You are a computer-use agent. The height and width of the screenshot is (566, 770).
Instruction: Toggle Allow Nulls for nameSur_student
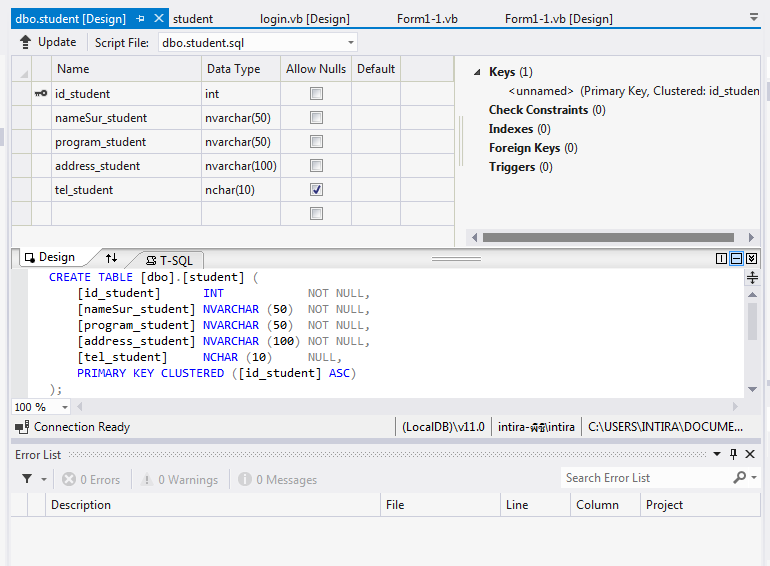(316, 117)
